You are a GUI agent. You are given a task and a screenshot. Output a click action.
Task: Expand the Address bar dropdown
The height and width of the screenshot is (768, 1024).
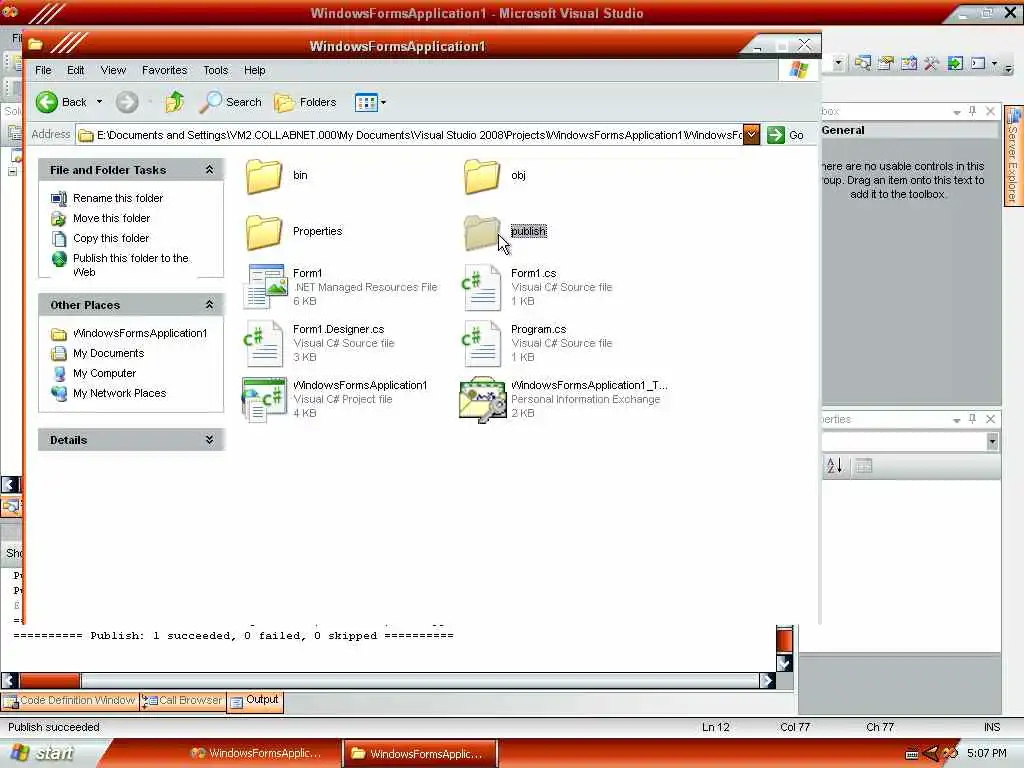pos(752,135)
